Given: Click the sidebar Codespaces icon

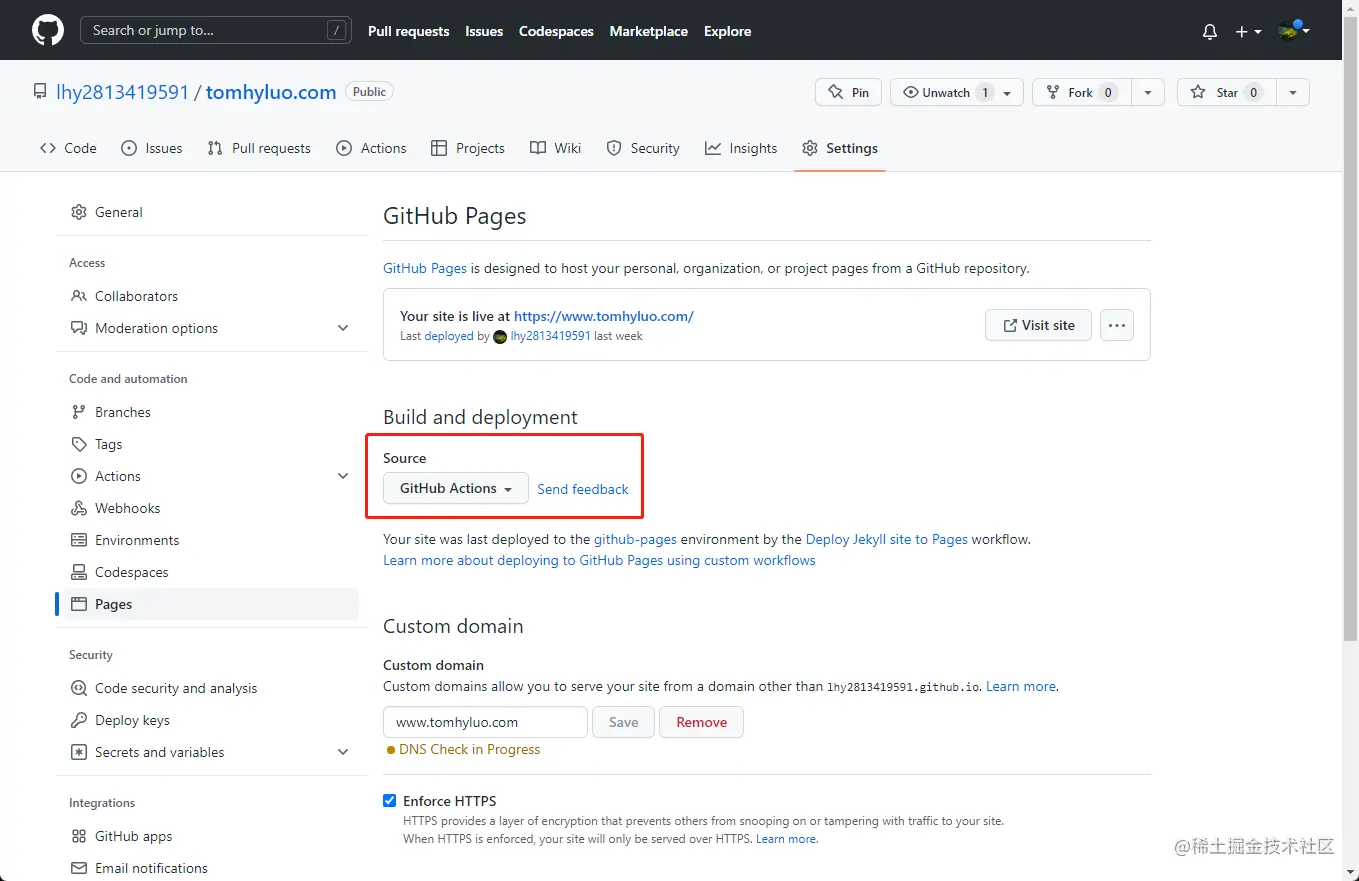Looking at the screenshot, I should coord(79,572).
